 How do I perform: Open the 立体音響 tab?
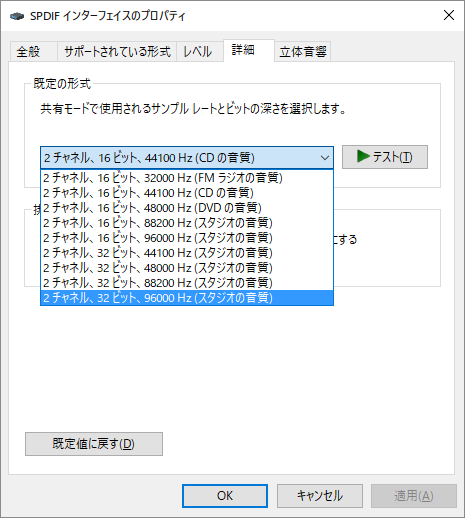tap(303, 52)
